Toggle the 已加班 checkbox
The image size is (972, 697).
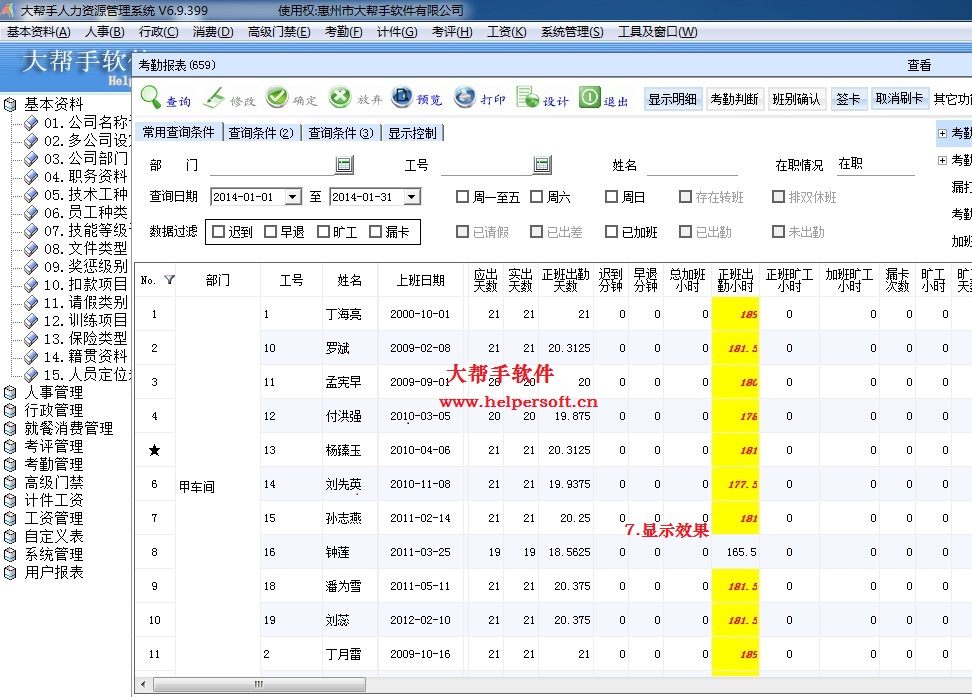pos(611,232)
